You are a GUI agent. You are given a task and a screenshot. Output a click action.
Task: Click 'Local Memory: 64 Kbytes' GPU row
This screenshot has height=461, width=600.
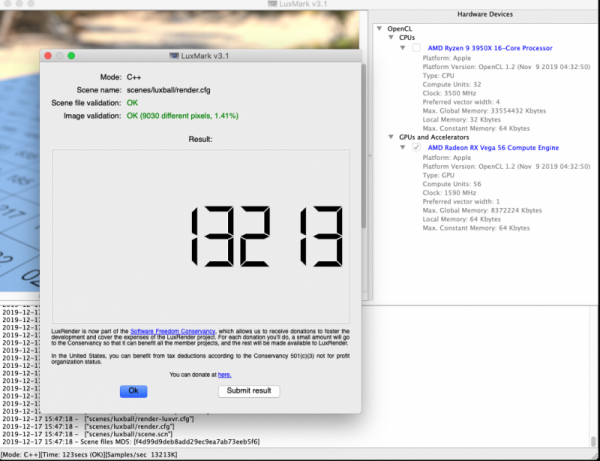(x=461, y=219)
